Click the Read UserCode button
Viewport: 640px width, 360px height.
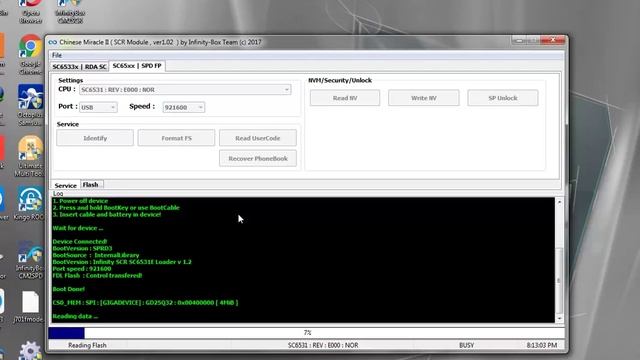[258, 138]
